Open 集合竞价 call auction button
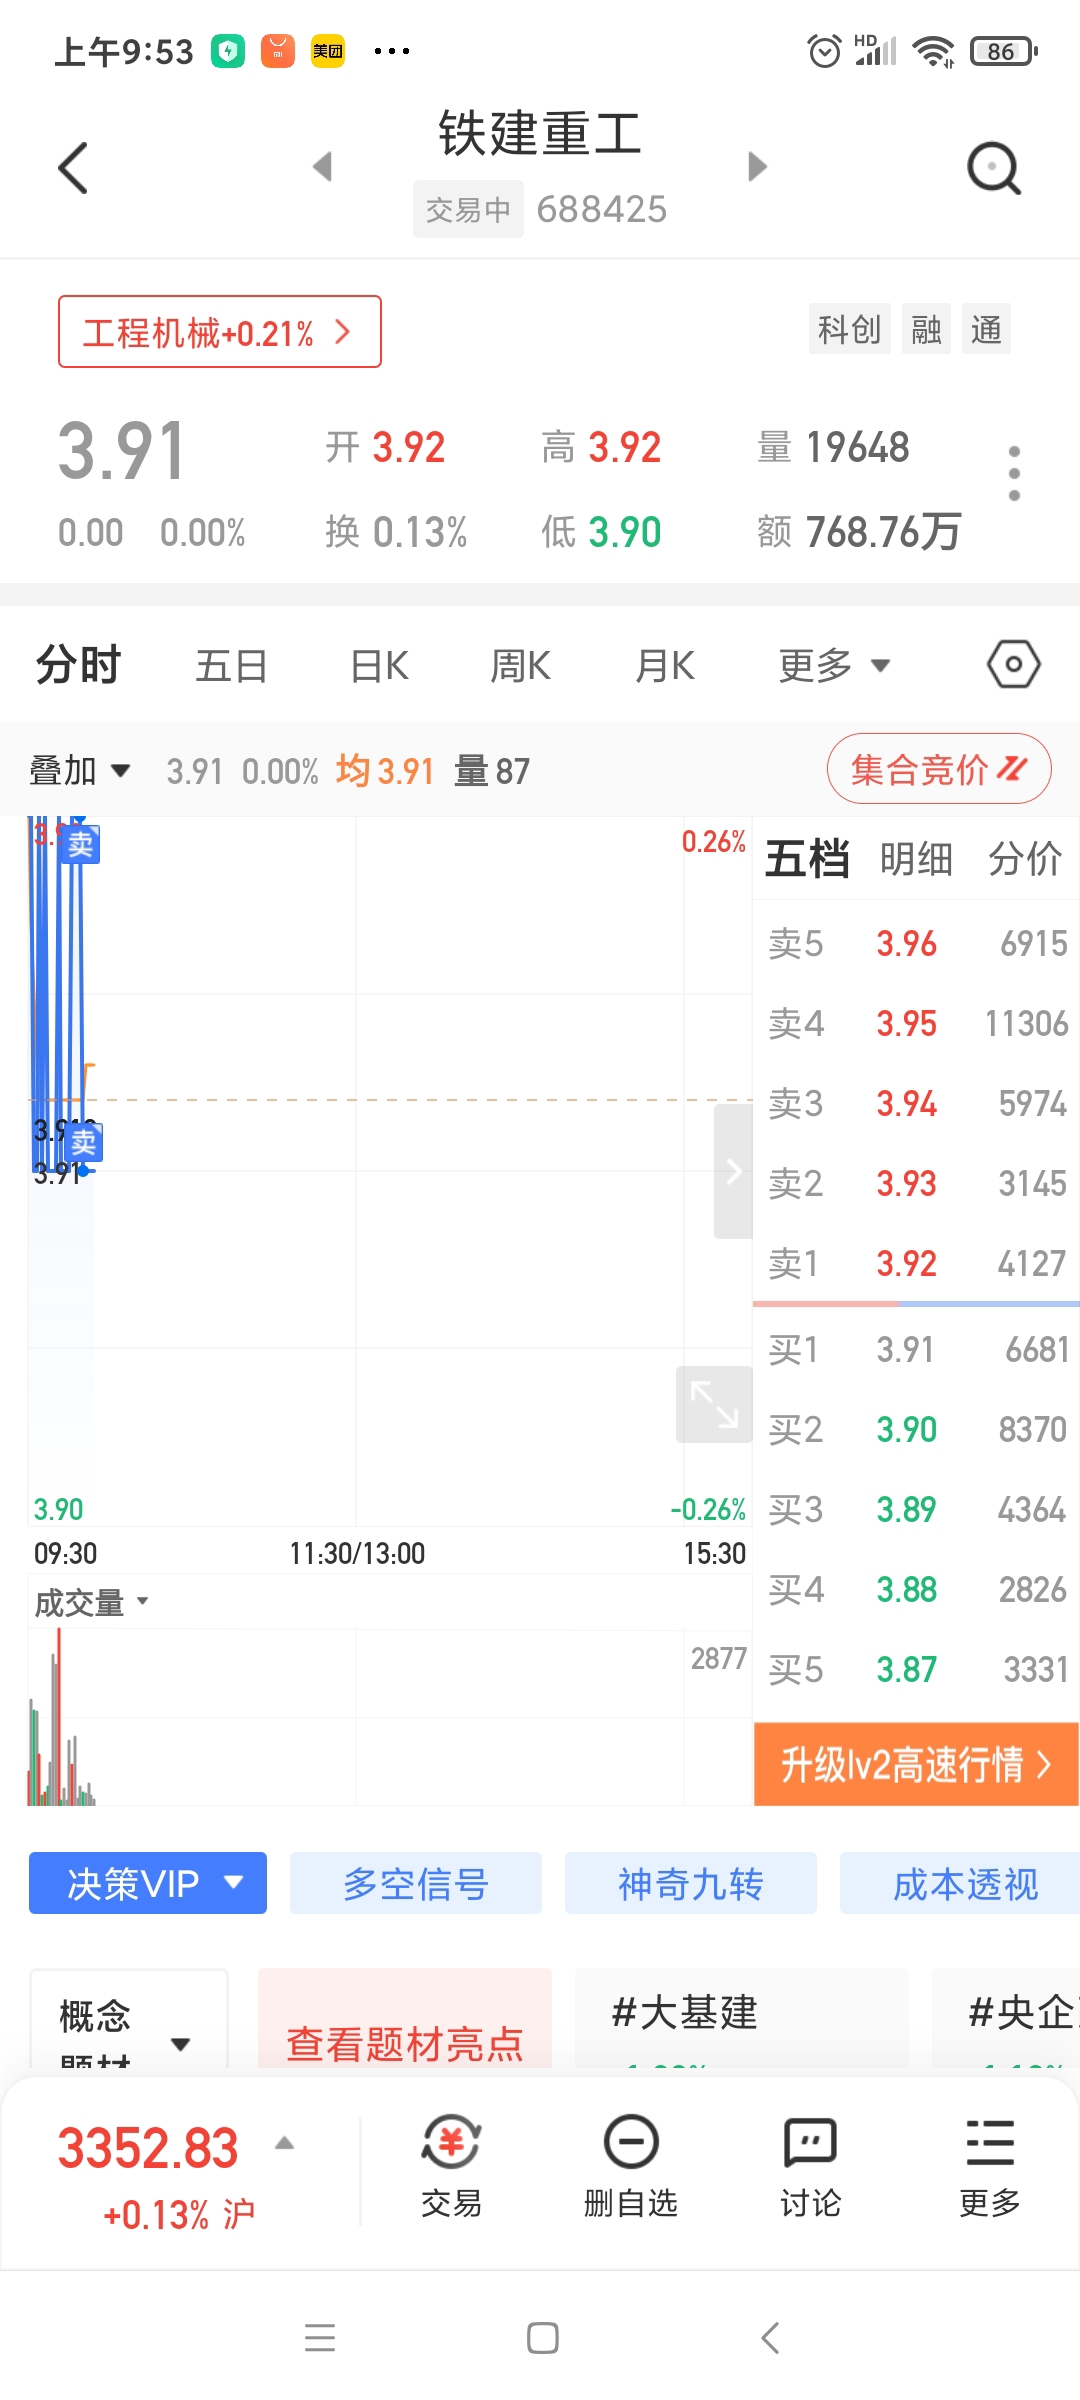The width and height of the screenshot is (1080, 2400). (939, 769)
